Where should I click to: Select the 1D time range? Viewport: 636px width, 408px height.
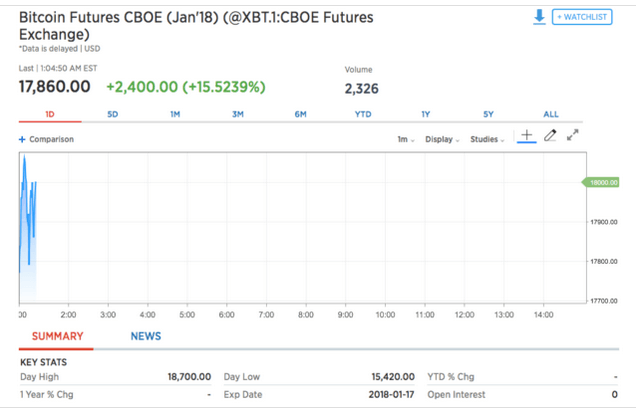coord(51,114)
